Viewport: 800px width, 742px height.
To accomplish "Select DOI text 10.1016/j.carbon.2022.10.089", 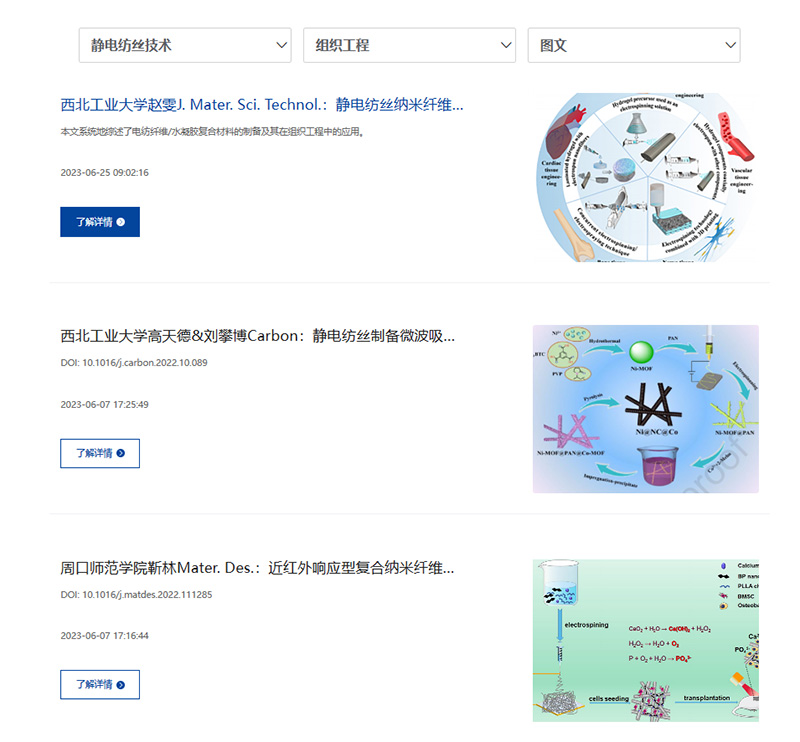I will [145, 363].
